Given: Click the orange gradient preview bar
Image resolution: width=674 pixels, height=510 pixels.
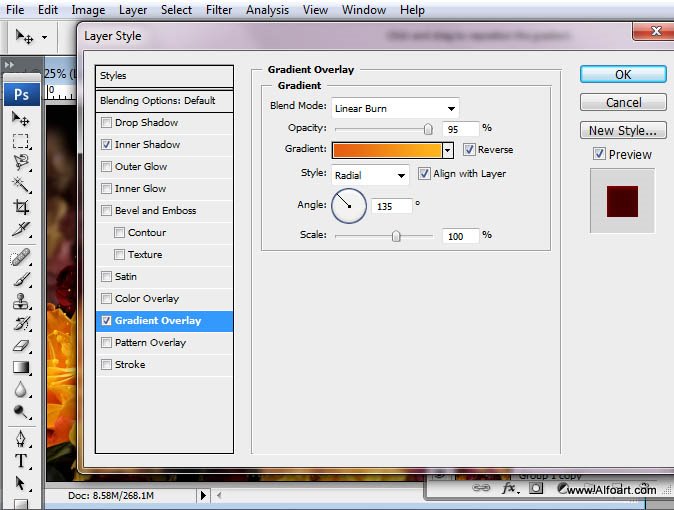Looking at the screenshot, I should click(x=387, y=151).
